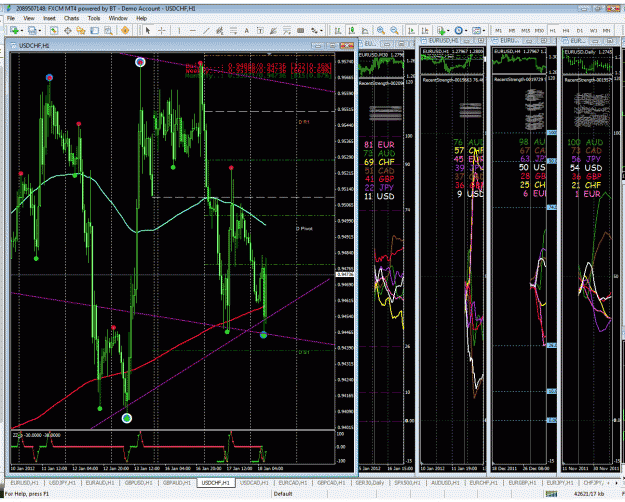Toggle Auto Scroll chart icon
625x502 pixels.
[x=411, y=30]
